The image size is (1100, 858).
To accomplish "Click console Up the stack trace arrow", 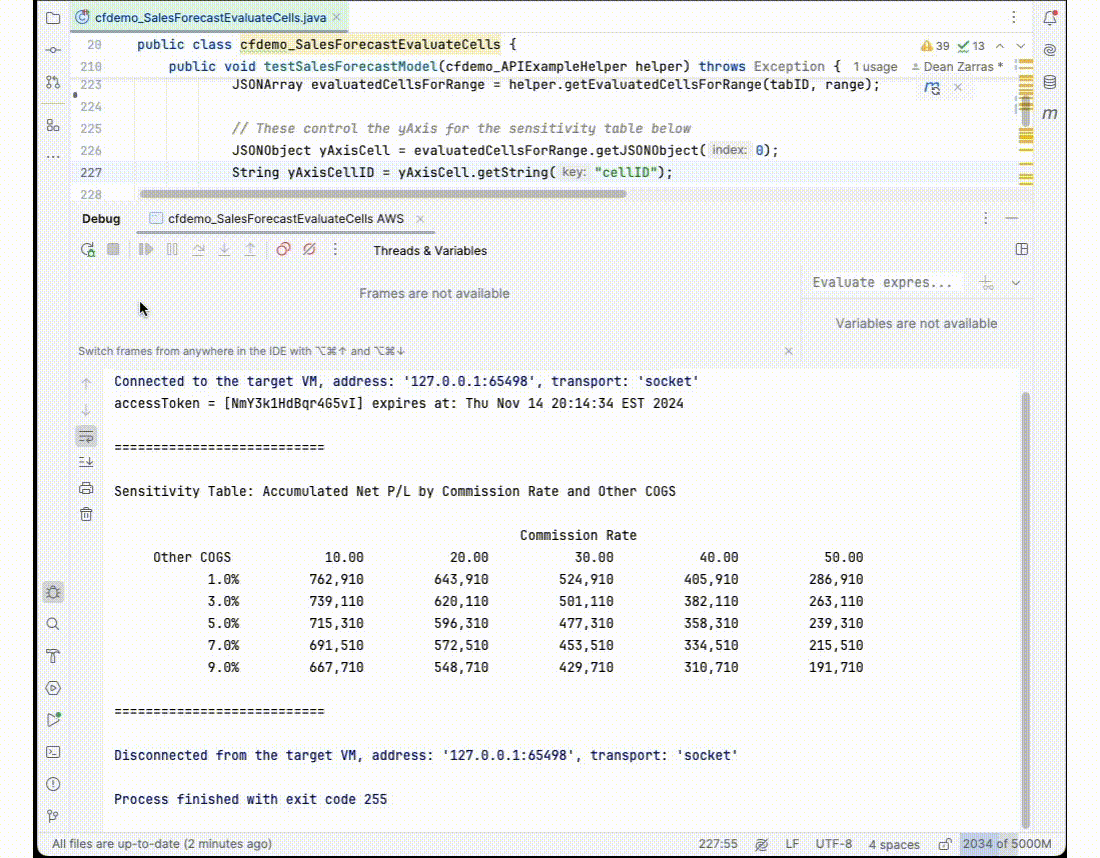I will [x=86, y=384].
